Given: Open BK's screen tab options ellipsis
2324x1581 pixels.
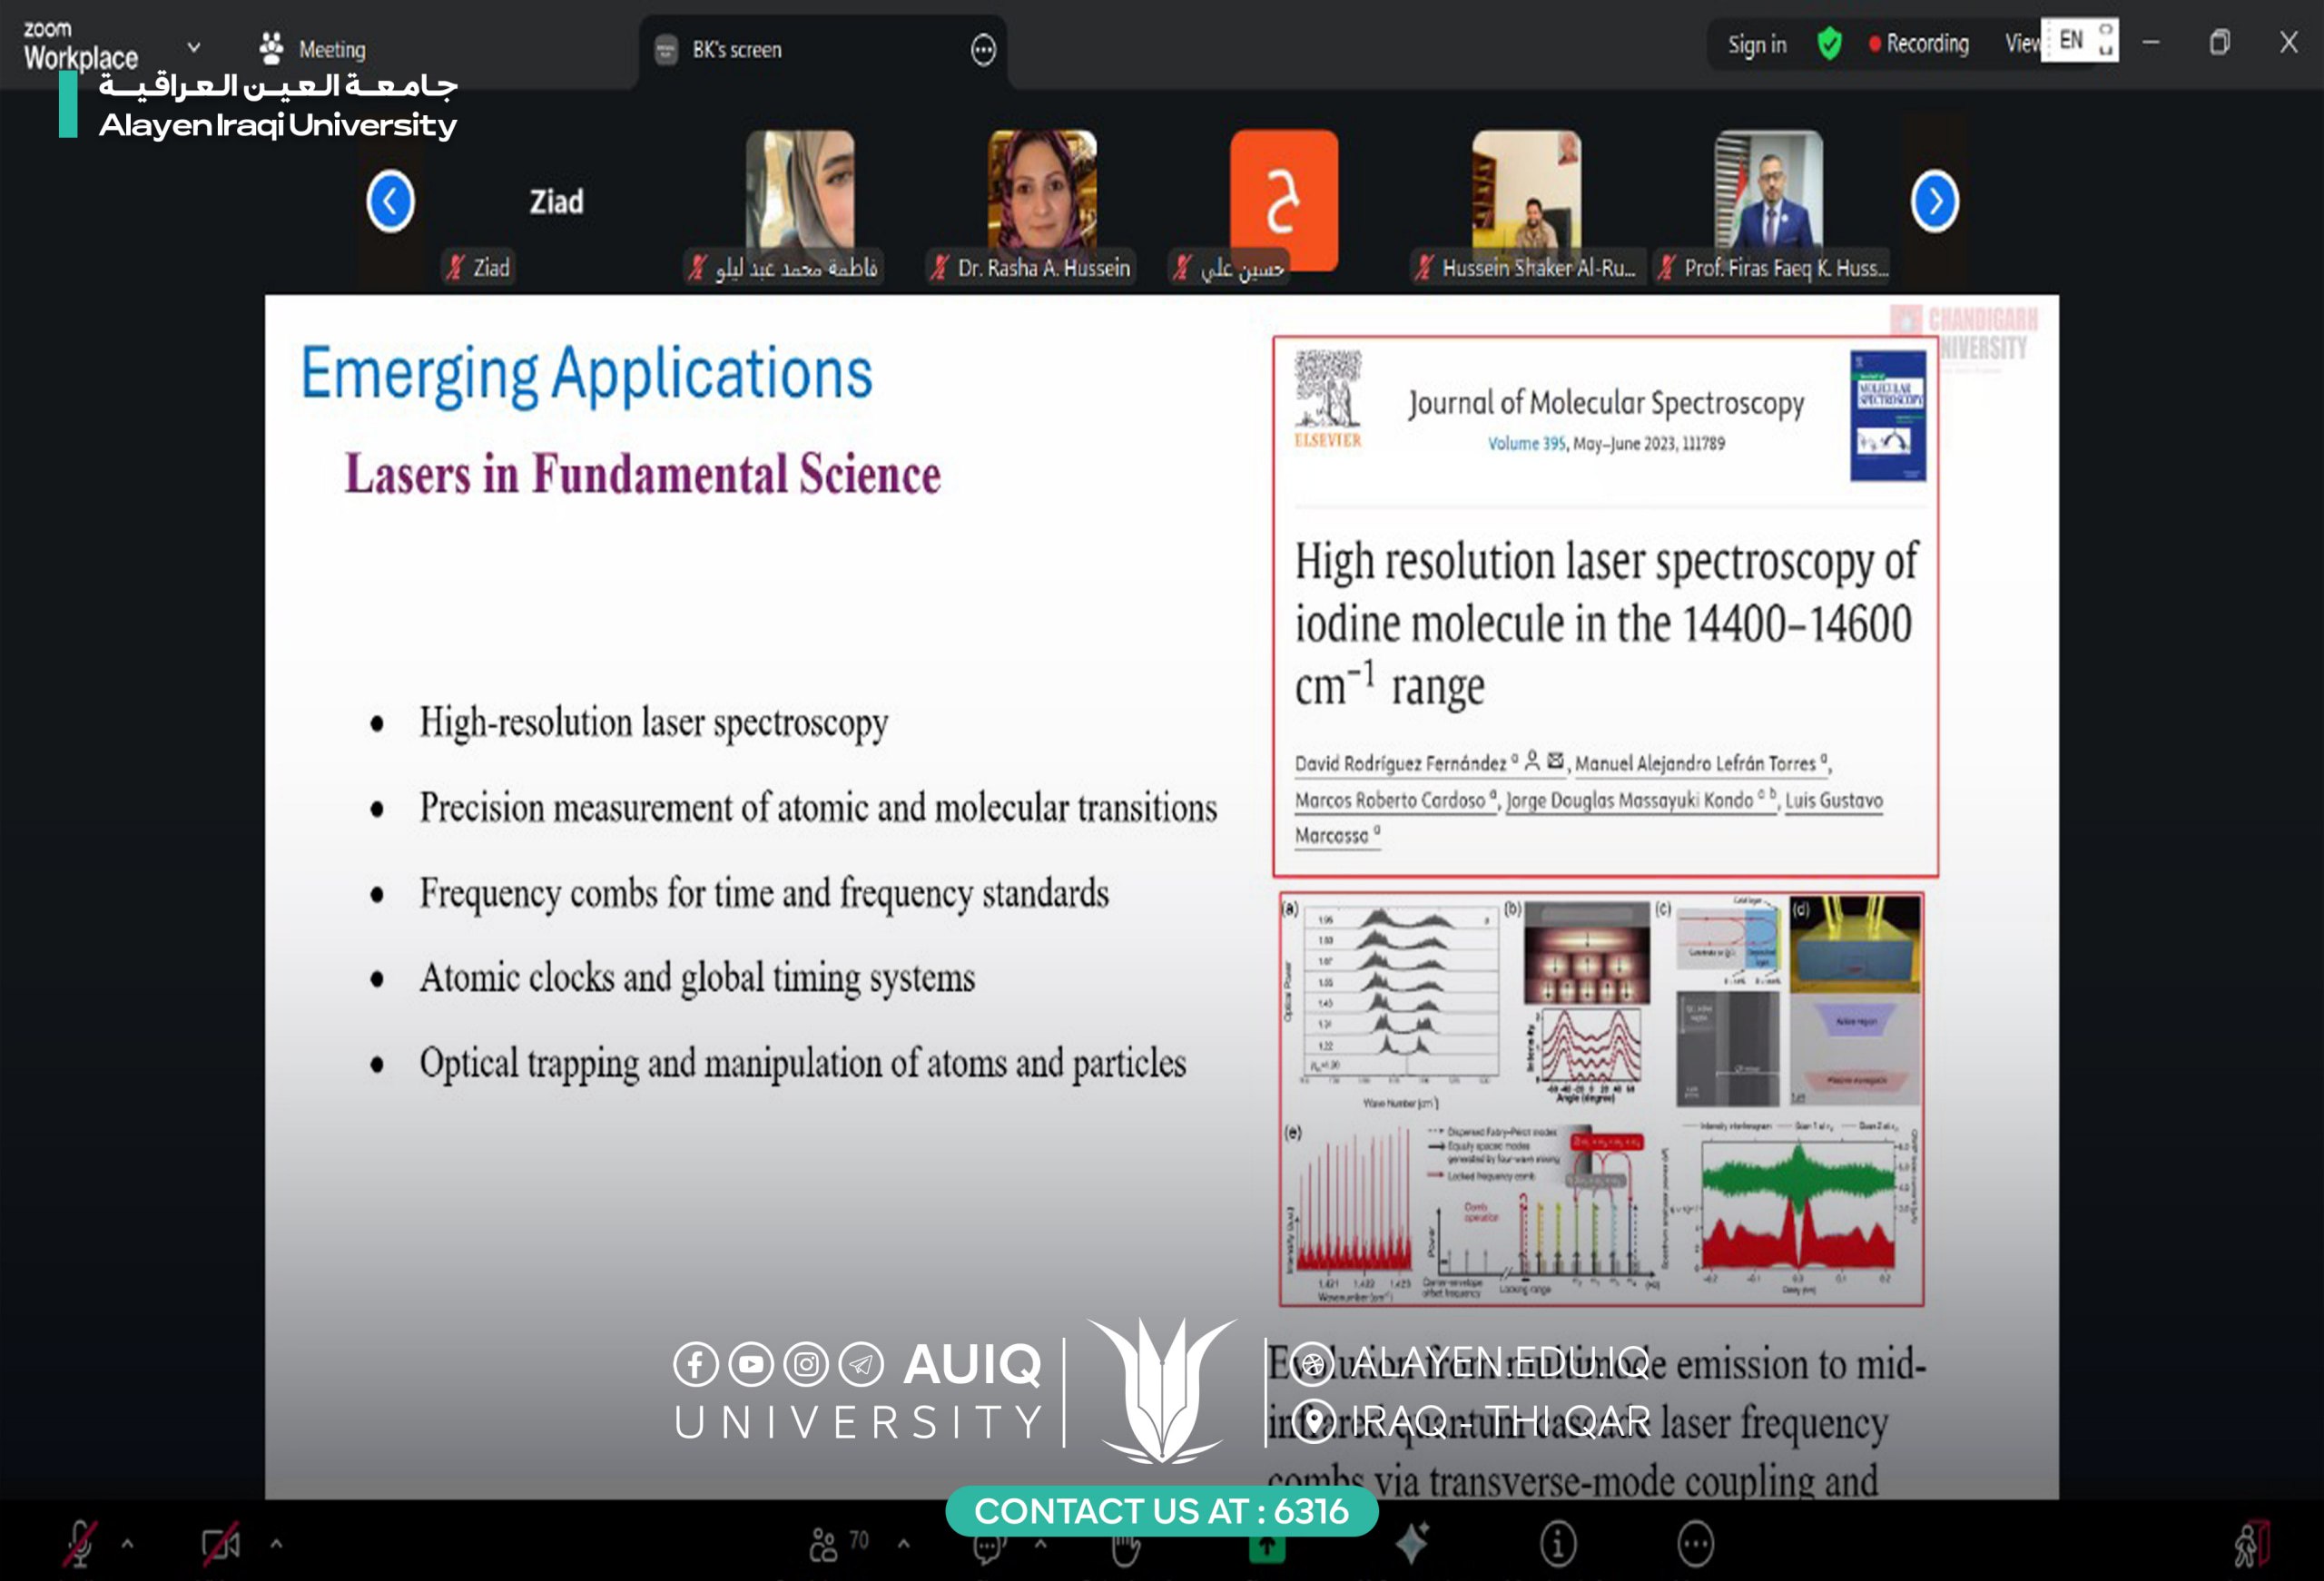Looking at the screenshot, I should (x=983, y=50).
